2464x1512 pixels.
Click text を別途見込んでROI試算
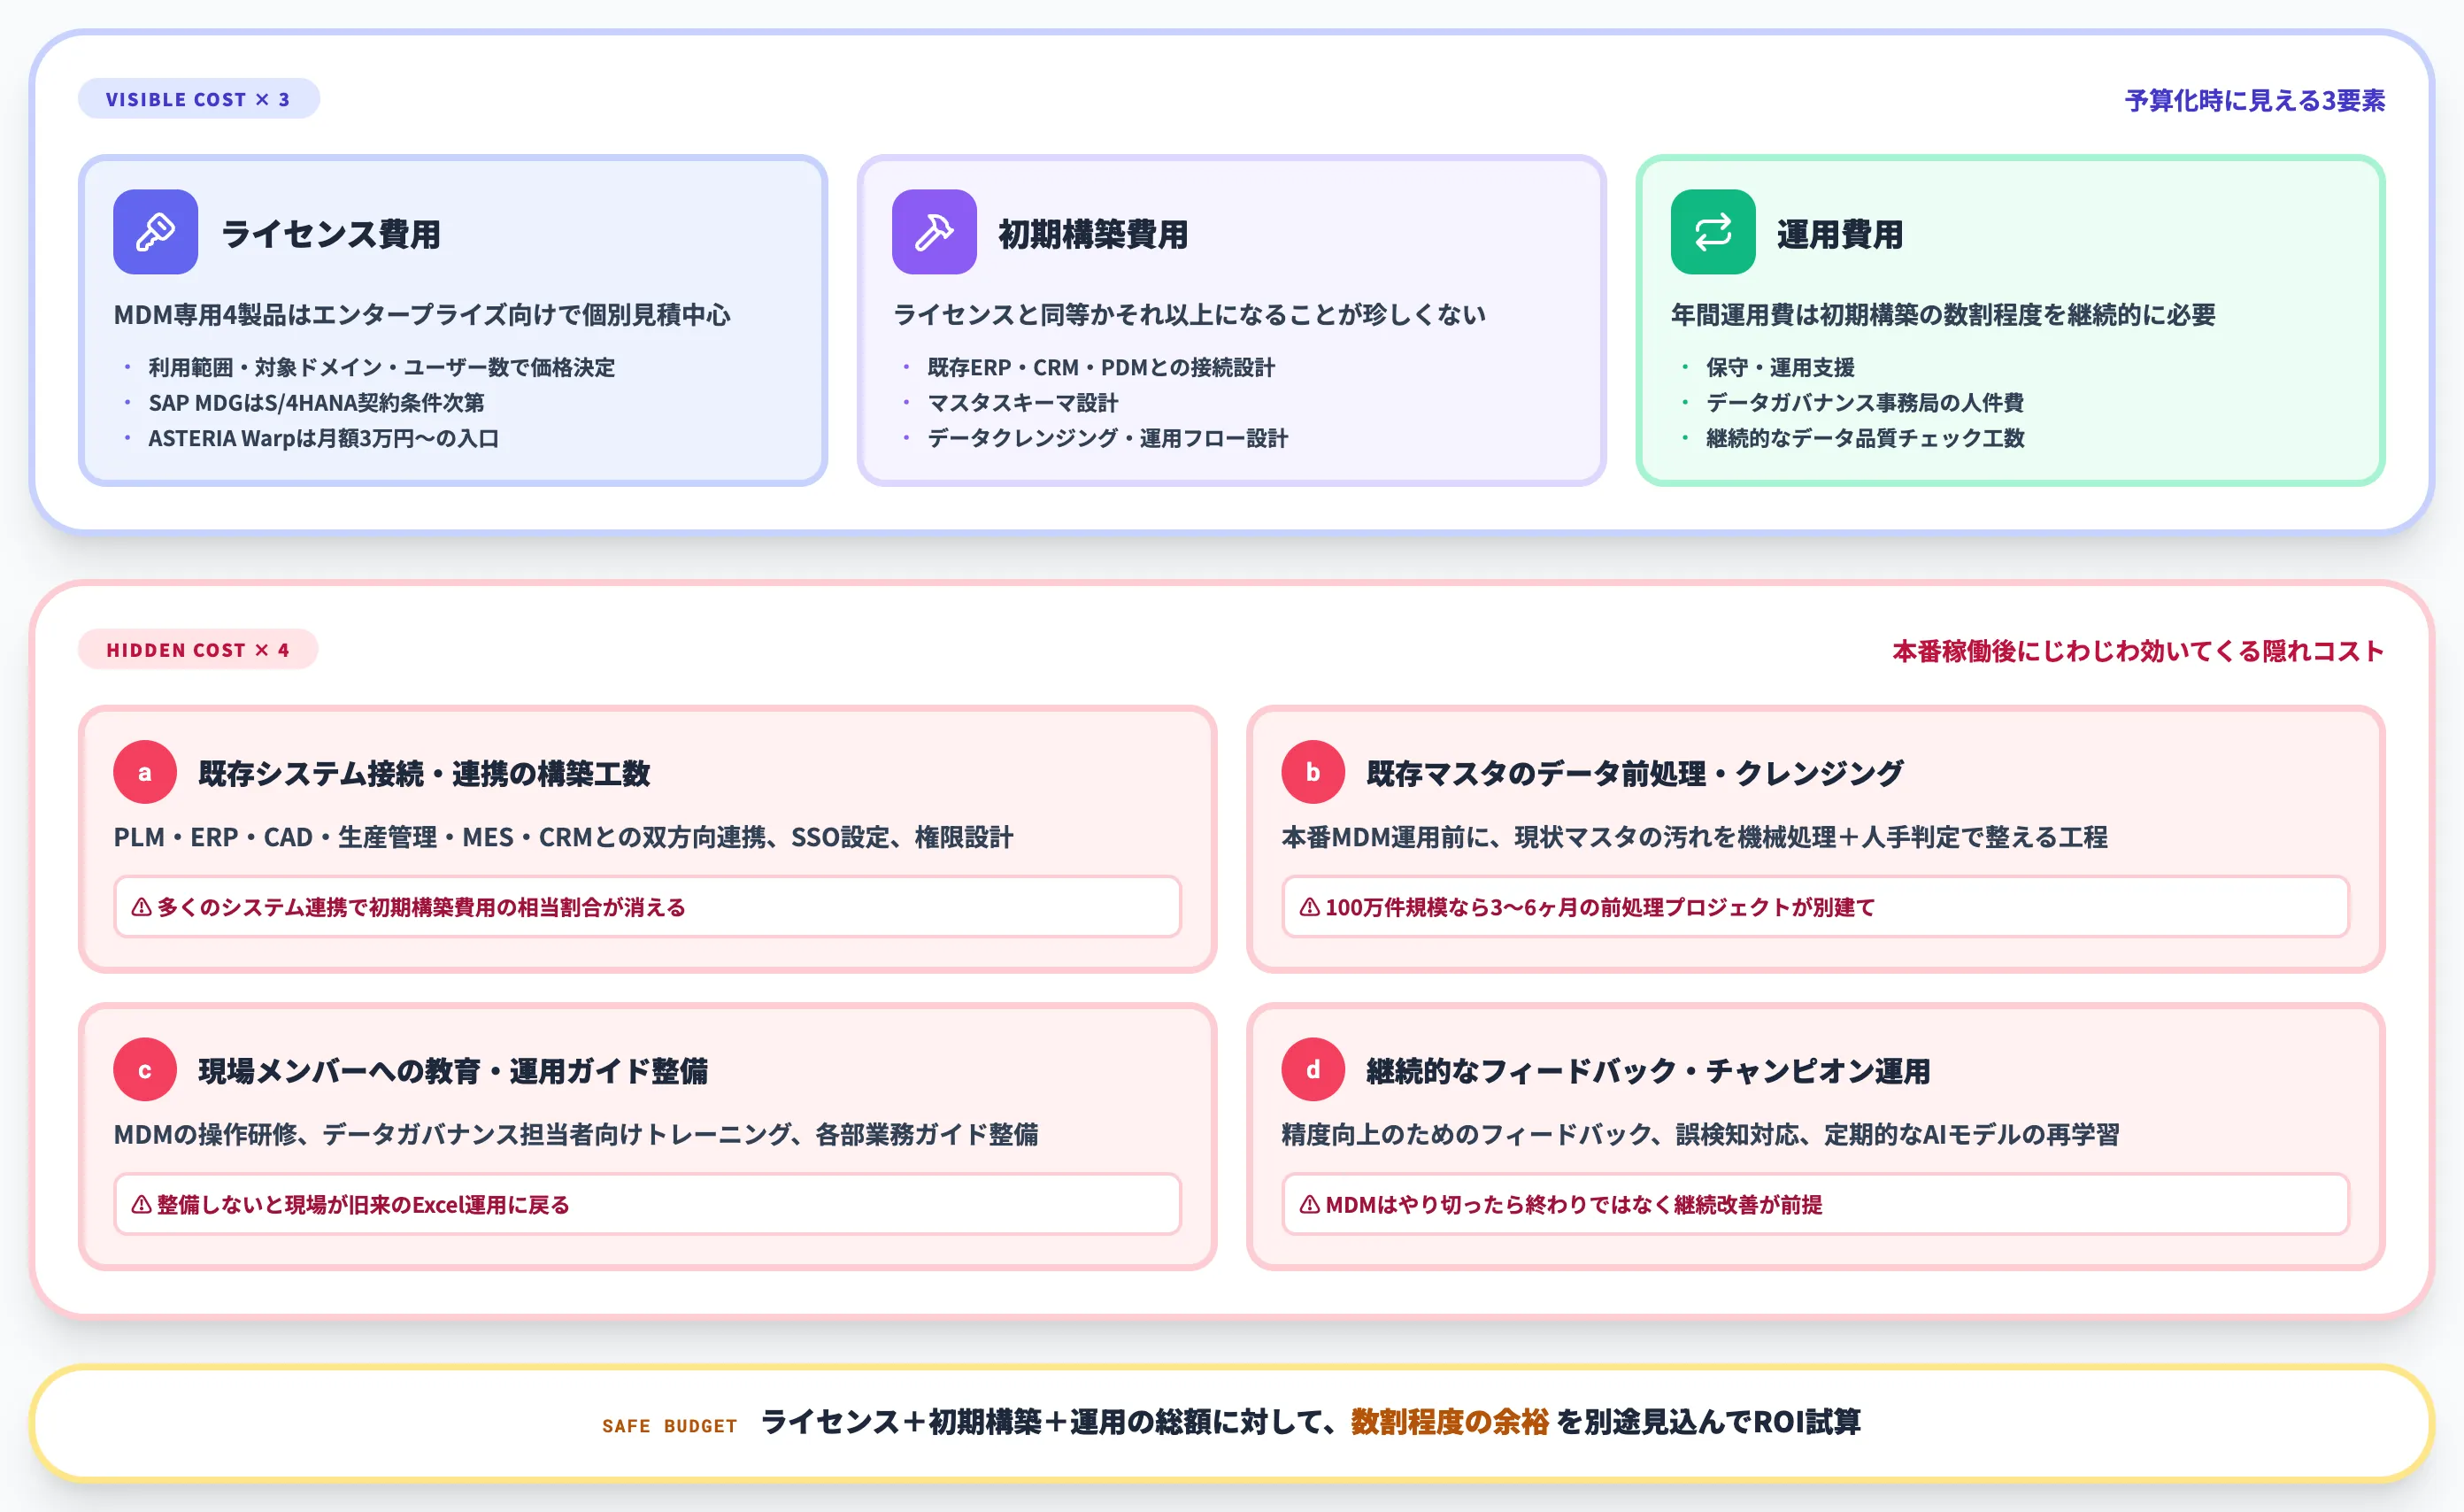(1708, 1422)
